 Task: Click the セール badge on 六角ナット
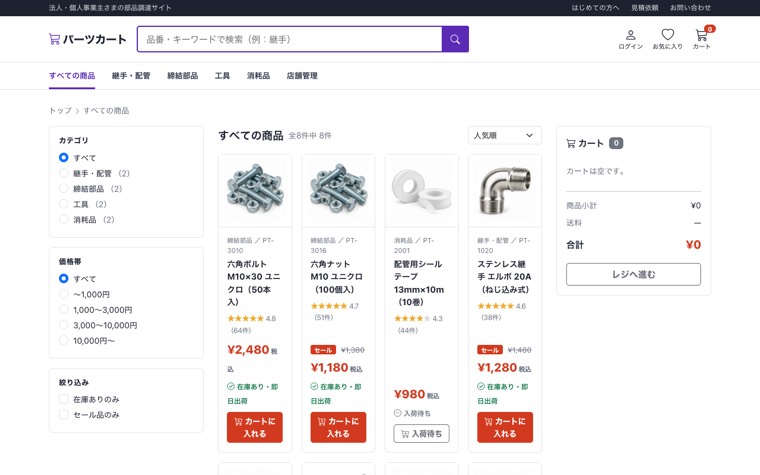click(x=323, y=350)
